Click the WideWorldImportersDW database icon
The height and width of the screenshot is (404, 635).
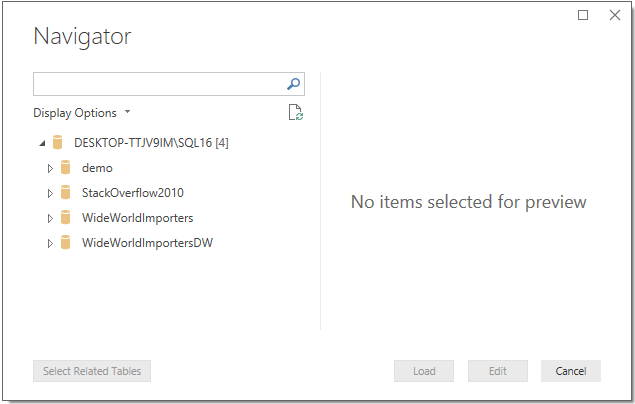point(66,243)
